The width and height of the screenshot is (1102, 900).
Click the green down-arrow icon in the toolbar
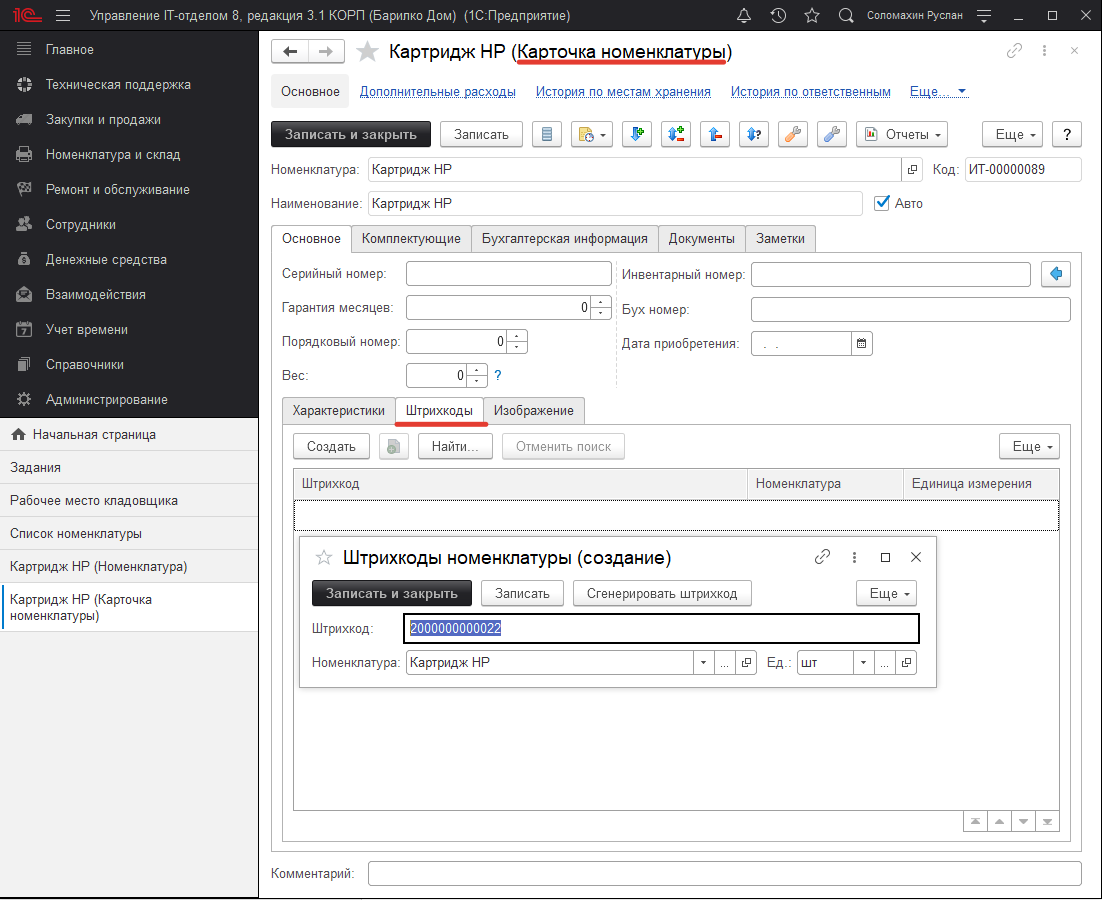click(x=637, y=134)
